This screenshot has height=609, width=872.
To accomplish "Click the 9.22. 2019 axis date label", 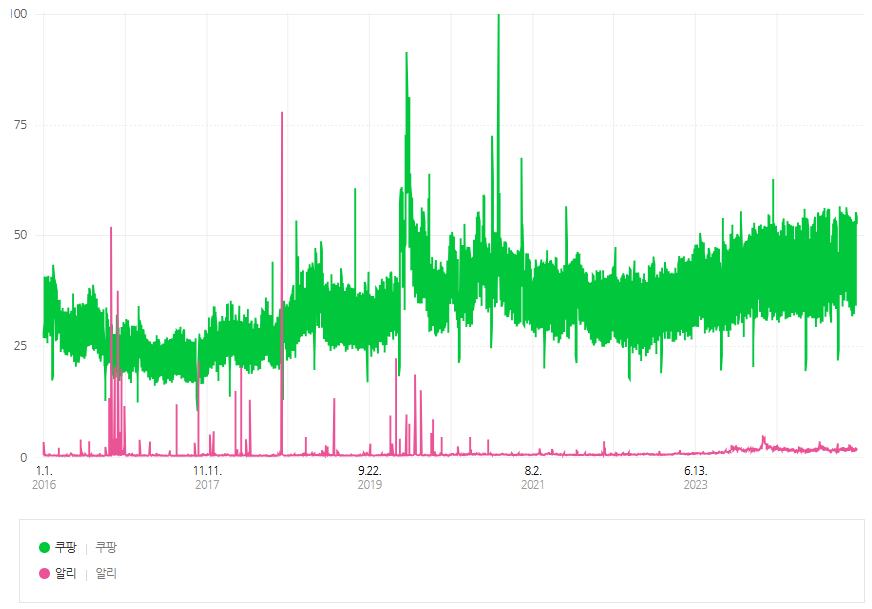I will point(370,478).
